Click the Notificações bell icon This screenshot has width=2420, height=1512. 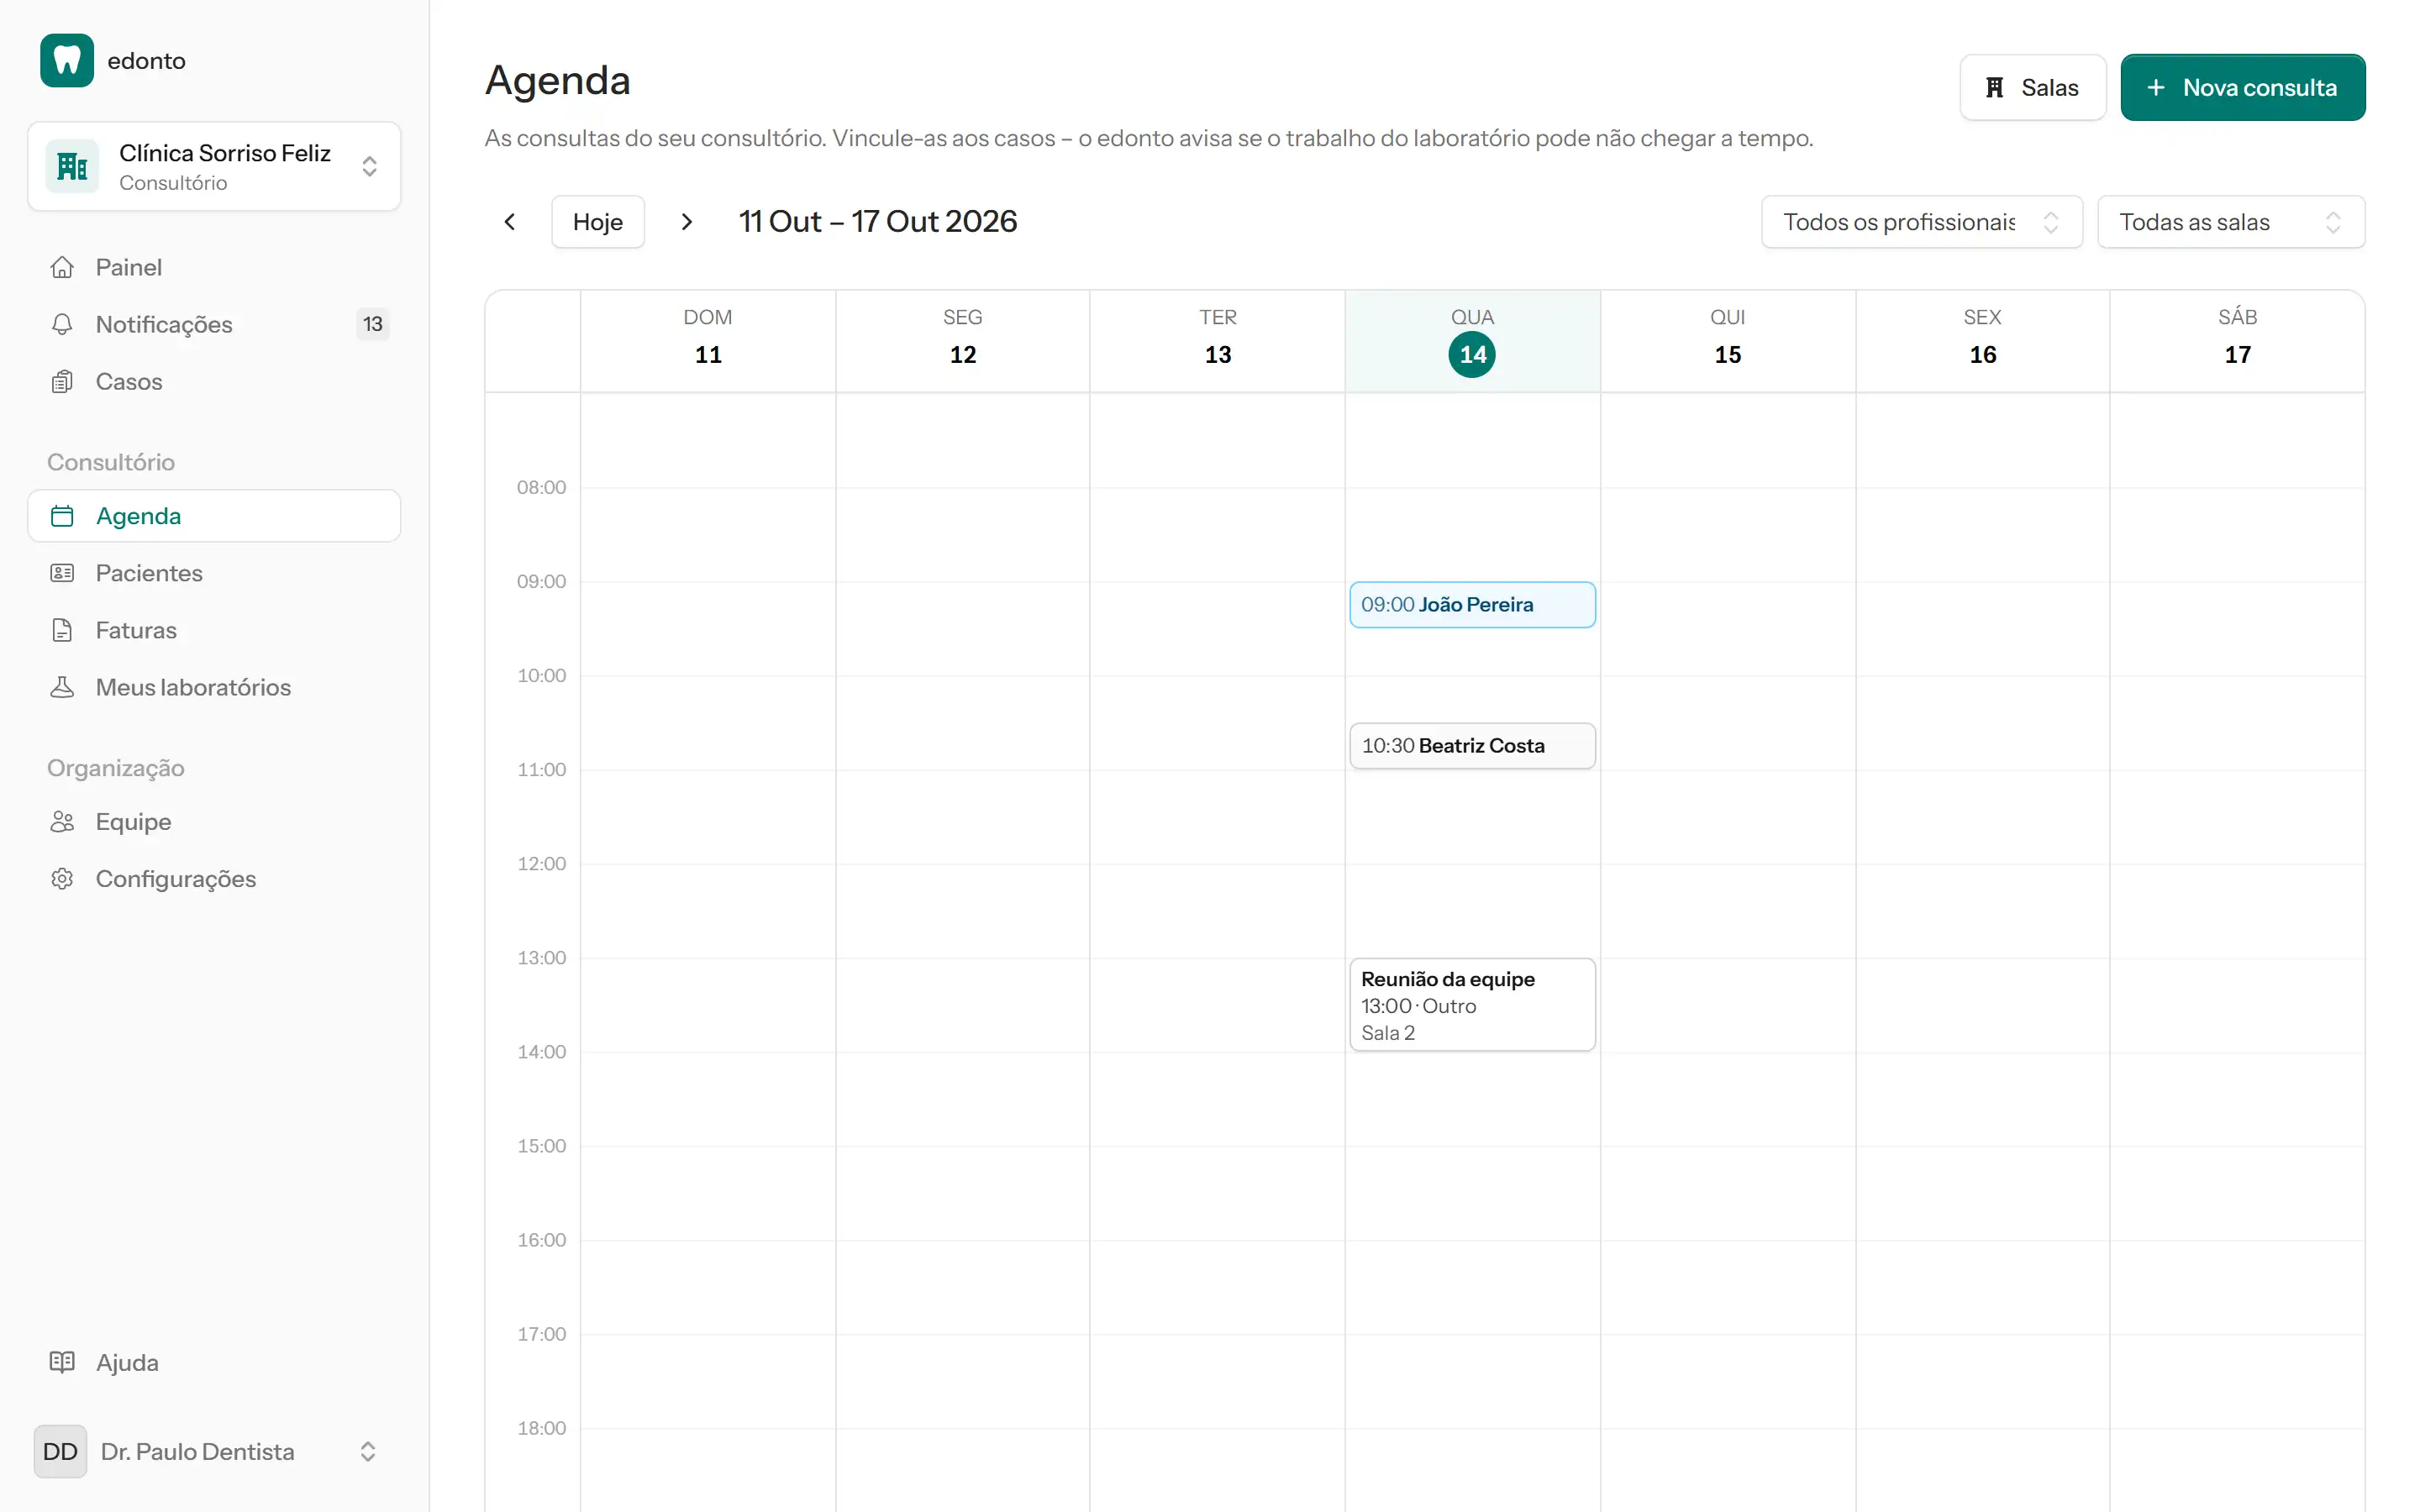point(62,324)
